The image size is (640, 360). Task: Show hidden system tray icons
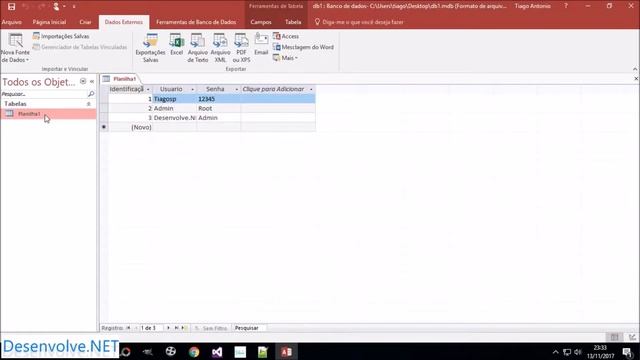(555, 352)
